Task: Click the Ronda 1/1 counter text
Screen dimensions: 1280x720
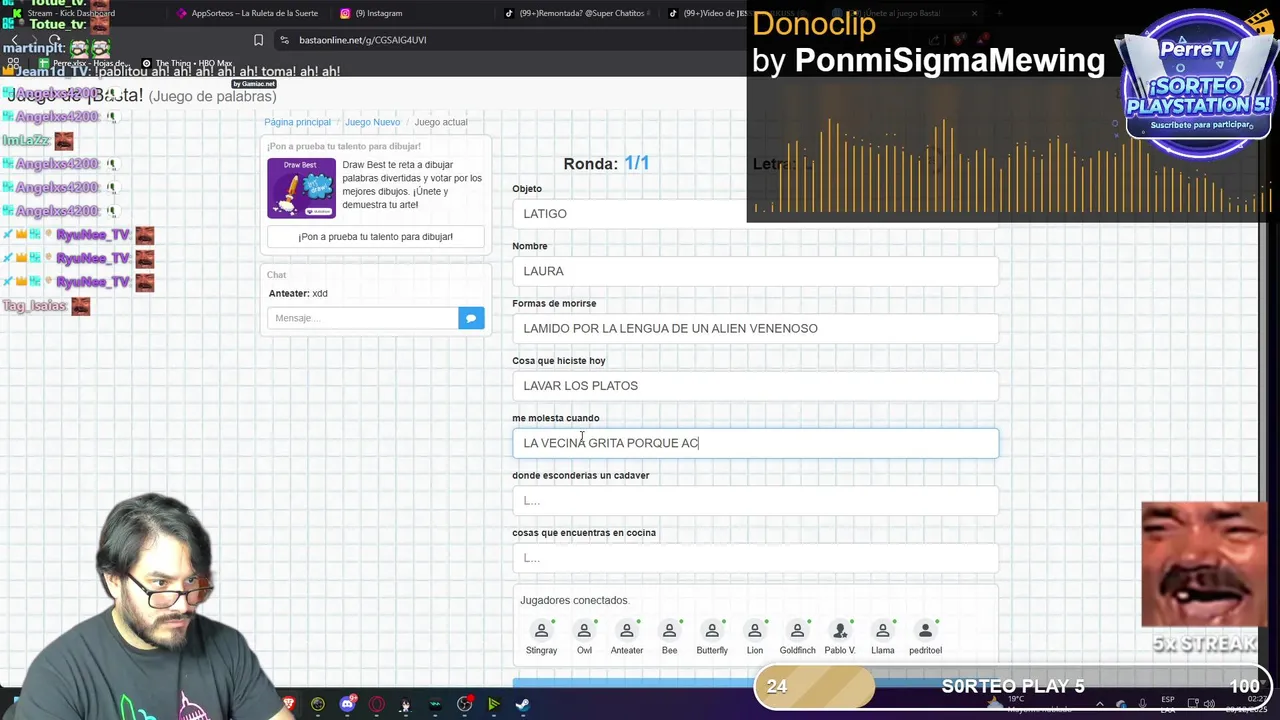Action: pyautogui.click(x=606, y=163)
